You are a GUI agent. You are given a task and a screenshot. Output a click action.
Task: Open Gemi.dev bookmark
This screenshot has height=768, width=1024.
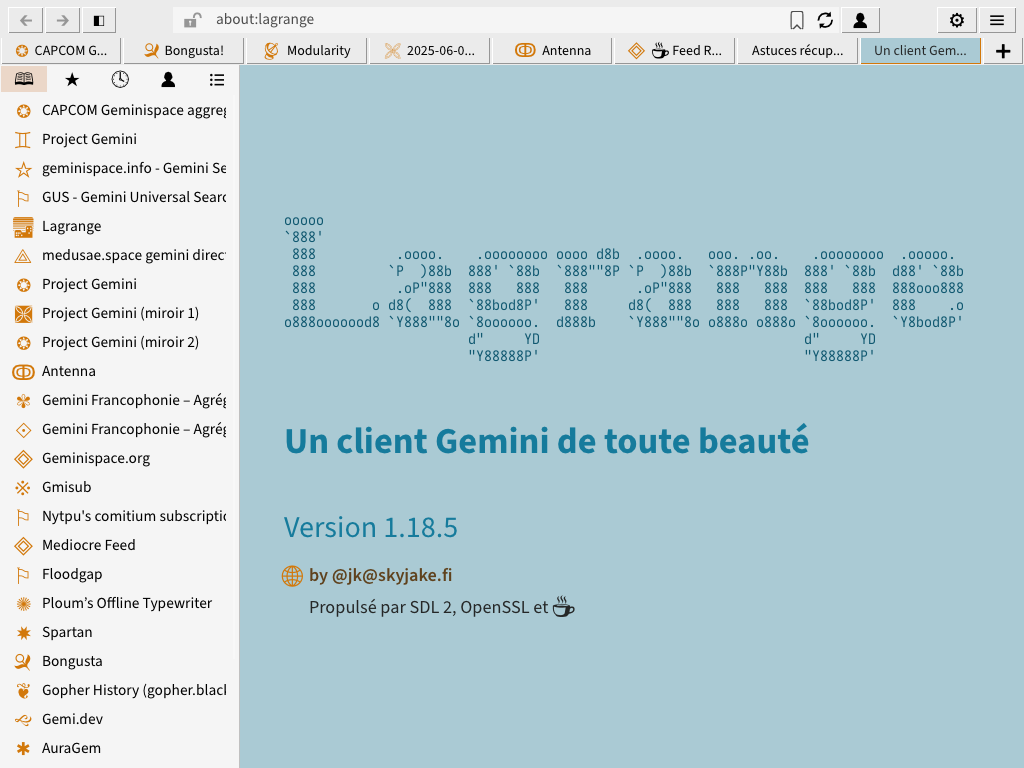[x=120, y=719]
